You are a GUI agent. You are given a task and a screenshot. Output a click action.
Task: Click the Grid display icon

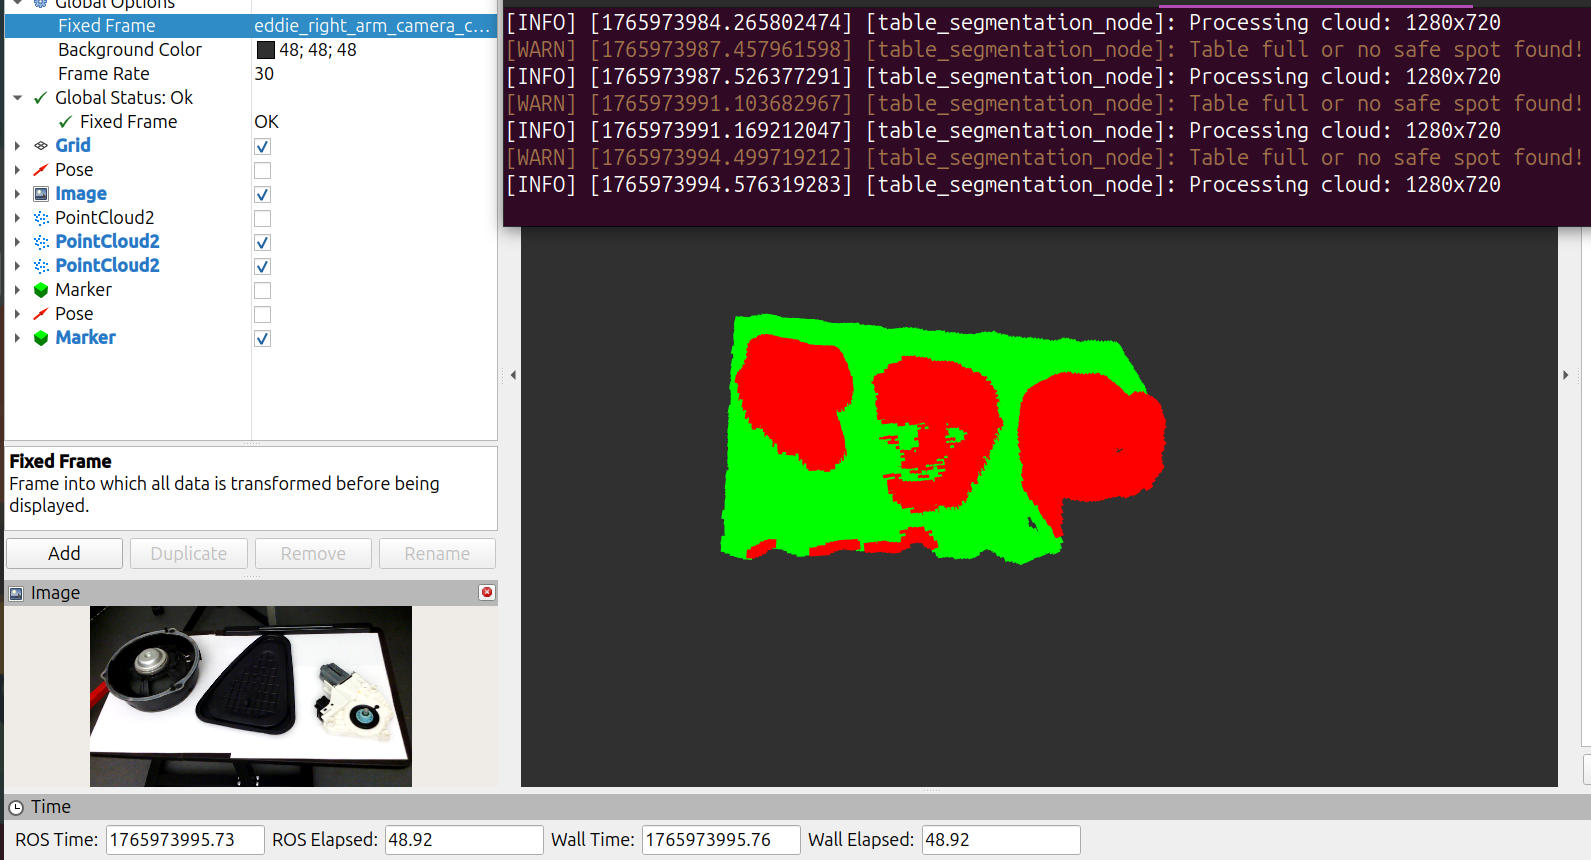[x=41, y=146]
